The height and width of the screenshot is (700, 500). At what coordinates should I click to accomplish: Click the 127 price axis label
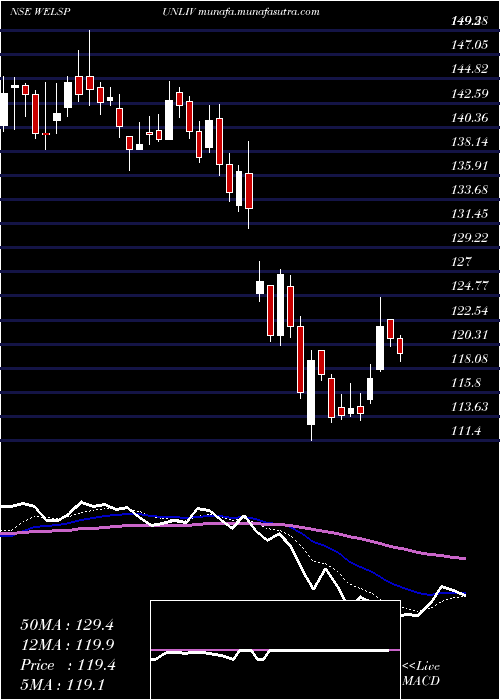pyautogui.click(x=461, y=262)
